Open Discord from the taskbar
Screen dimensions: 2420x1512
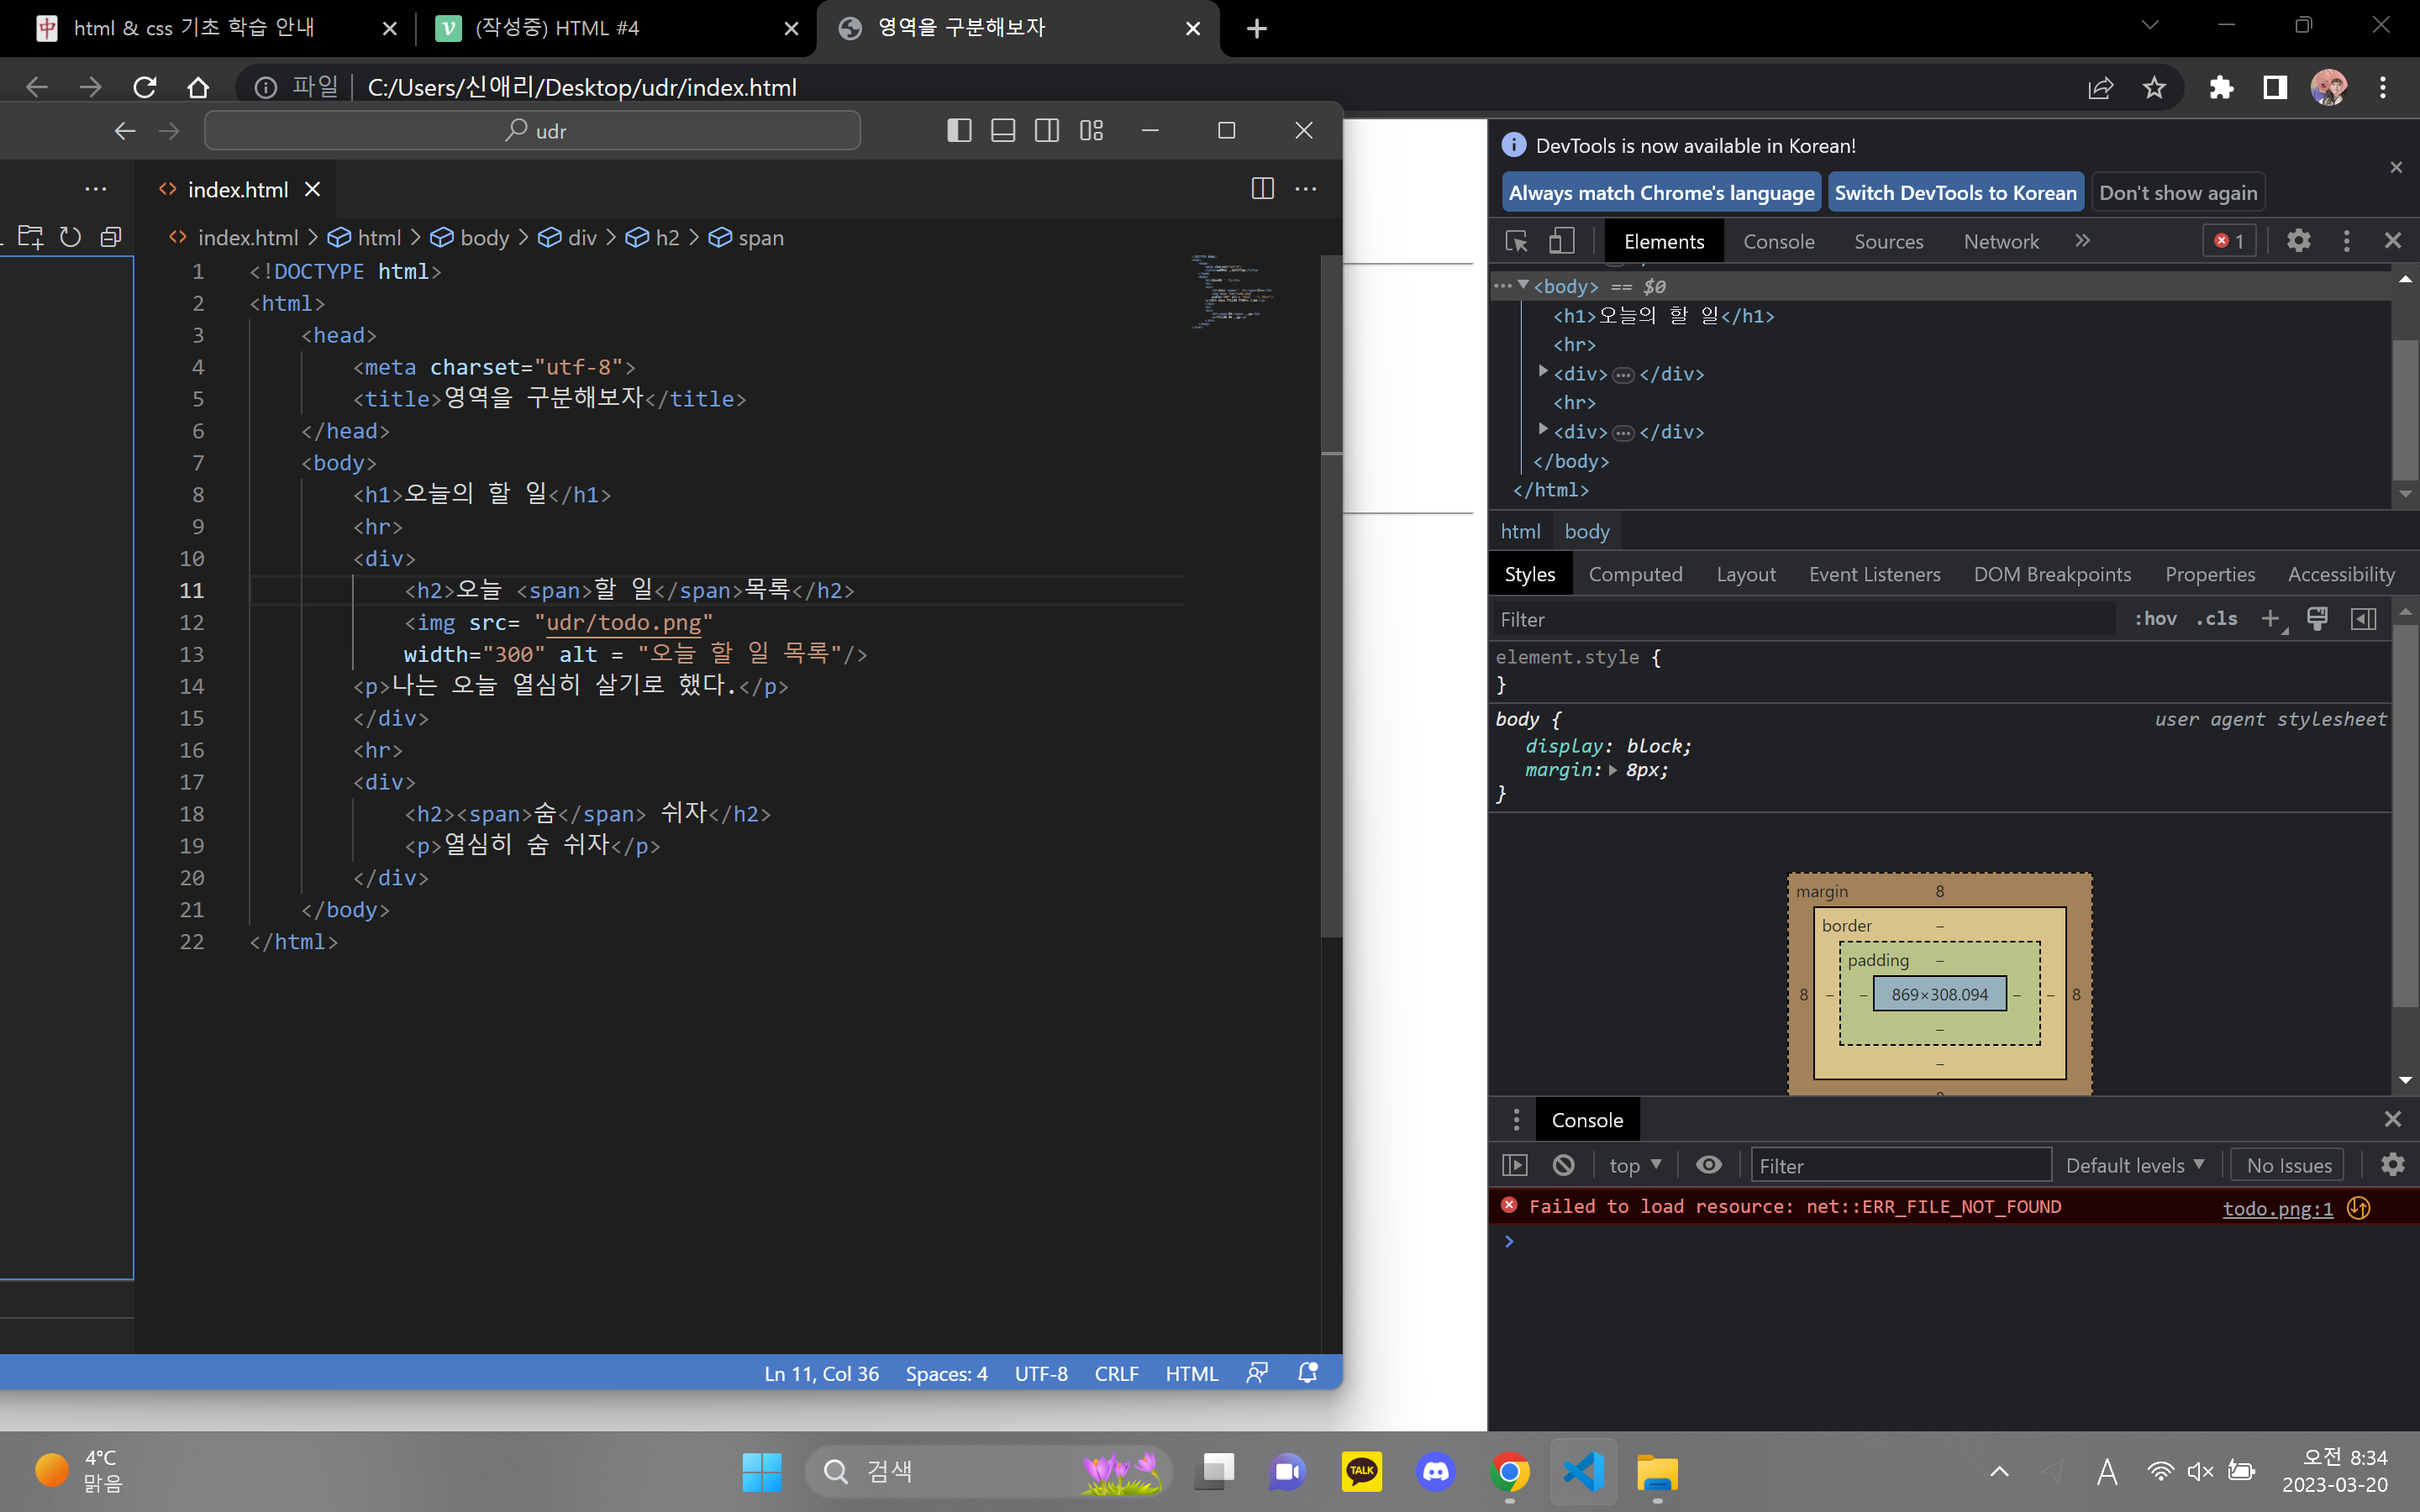[1436, 1471]
